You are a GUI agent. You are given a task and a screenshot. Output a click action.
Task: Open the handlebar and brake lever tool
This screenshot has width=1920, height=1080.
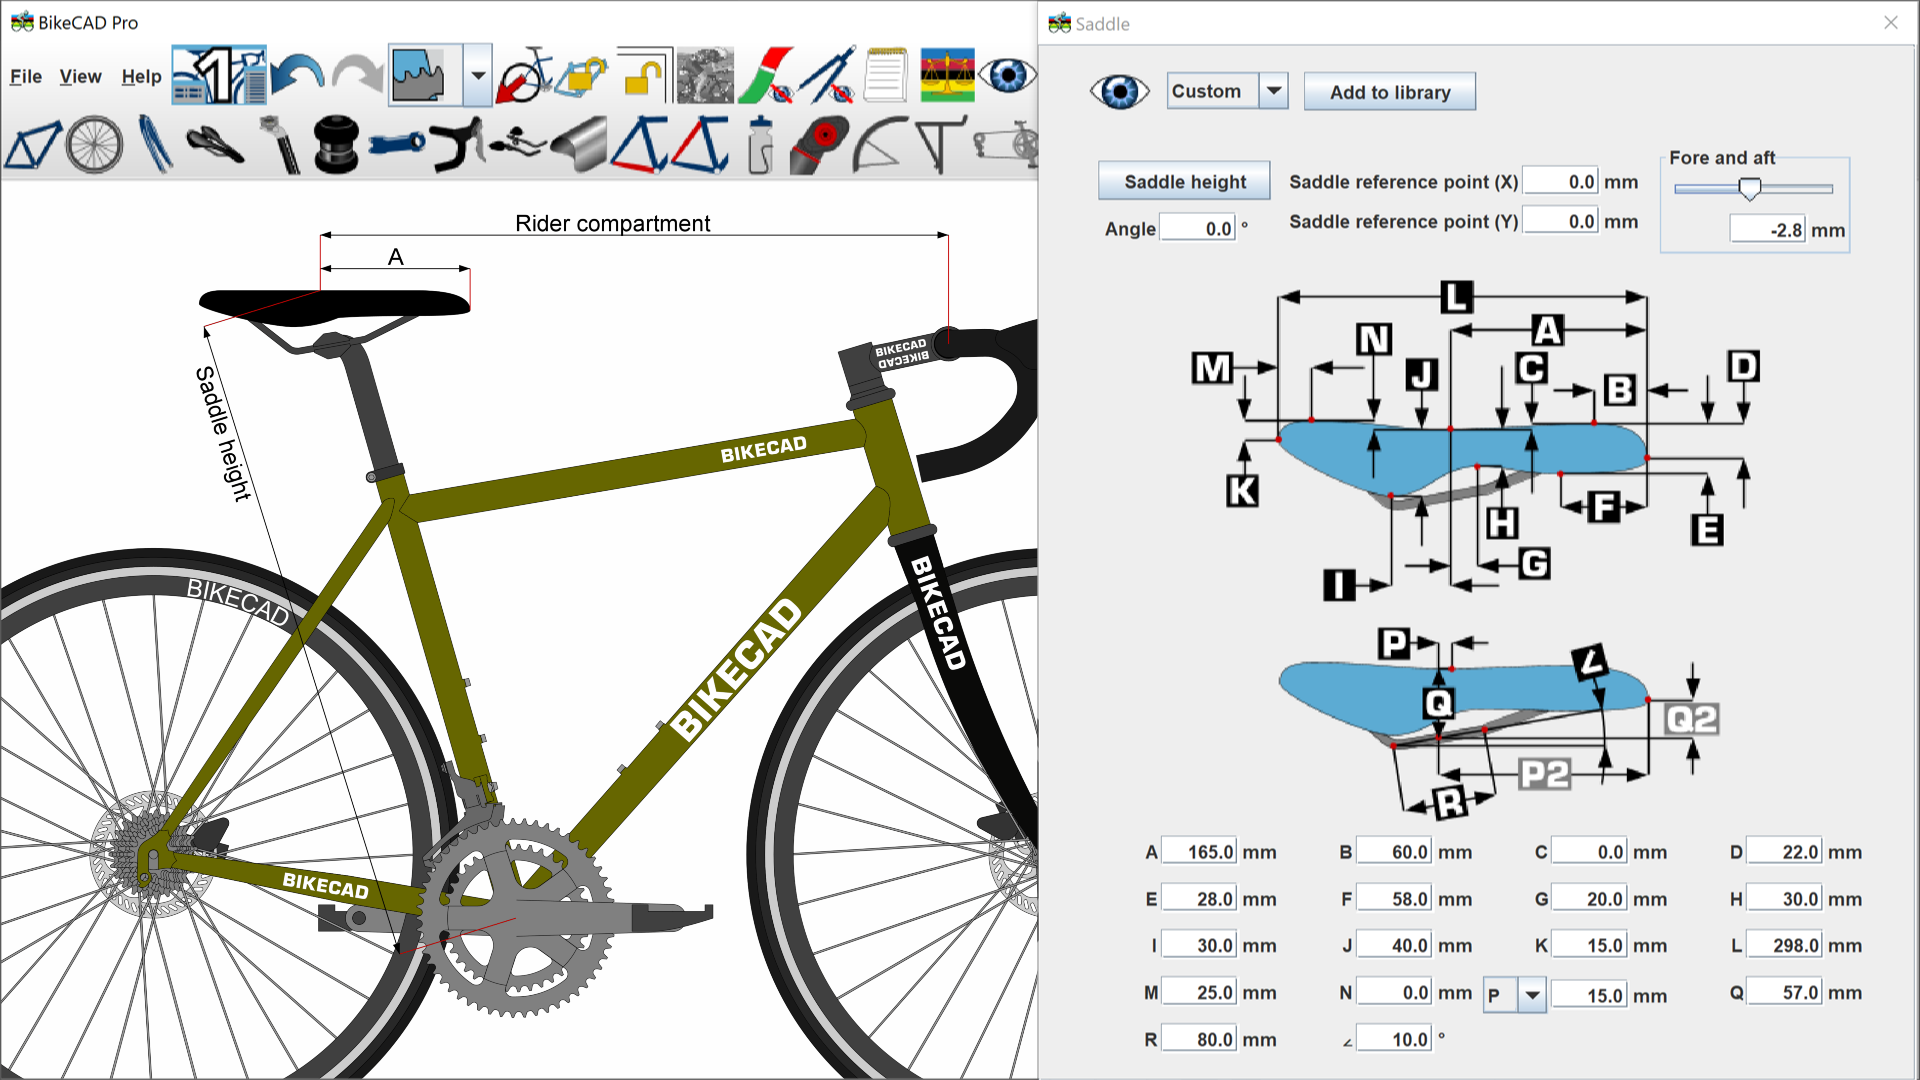pos(458,145)
